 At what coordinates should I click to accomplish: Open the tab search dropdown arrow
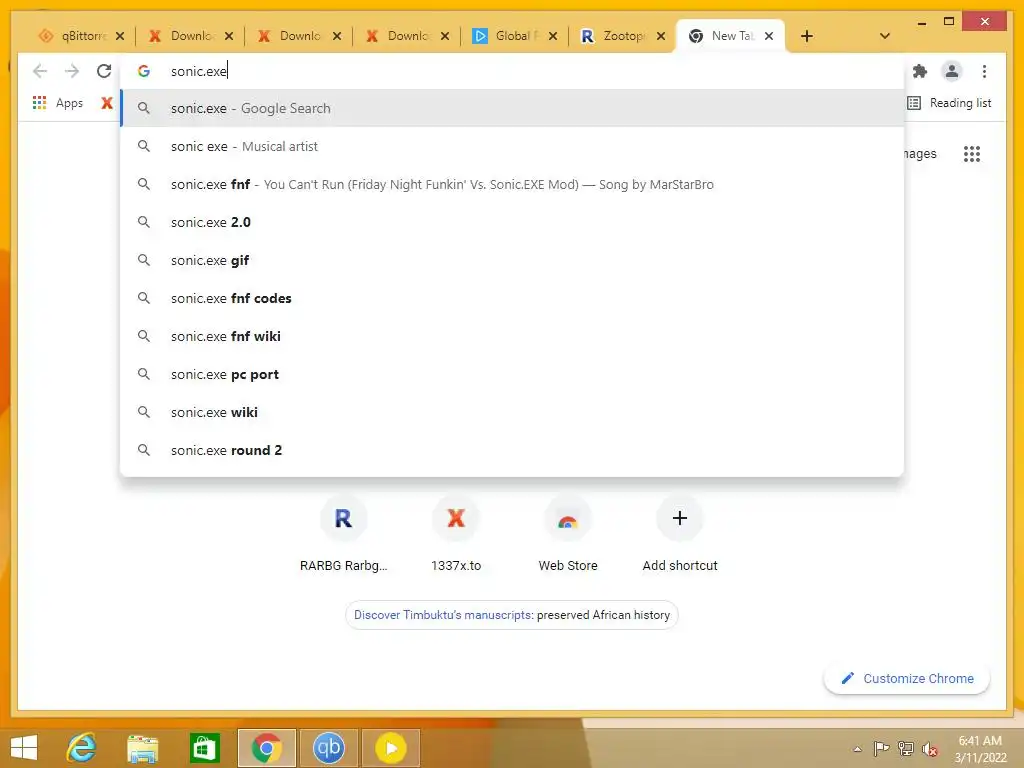[x=885, y=36]
